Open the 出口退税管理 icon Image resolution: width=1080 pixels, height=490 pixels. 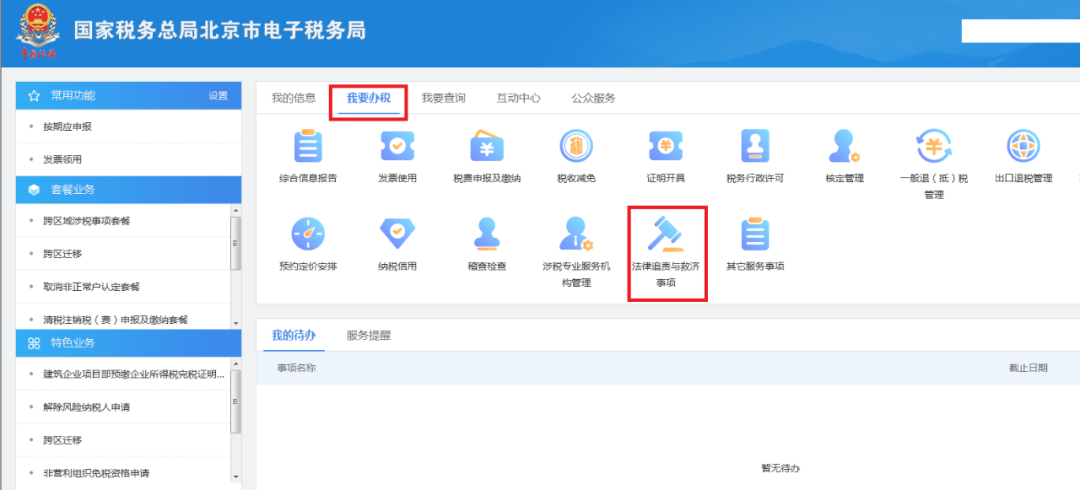1024,146
